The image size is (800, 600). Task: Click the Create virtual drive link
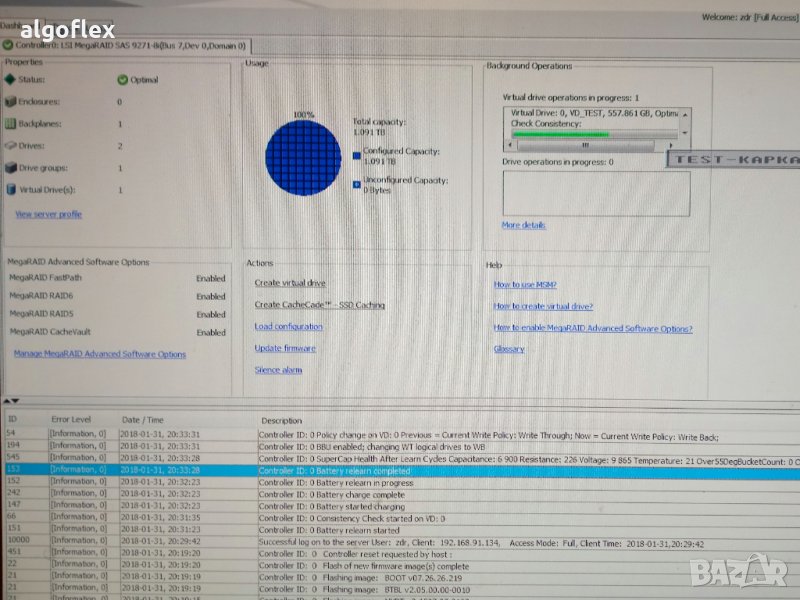click(290, 283)
